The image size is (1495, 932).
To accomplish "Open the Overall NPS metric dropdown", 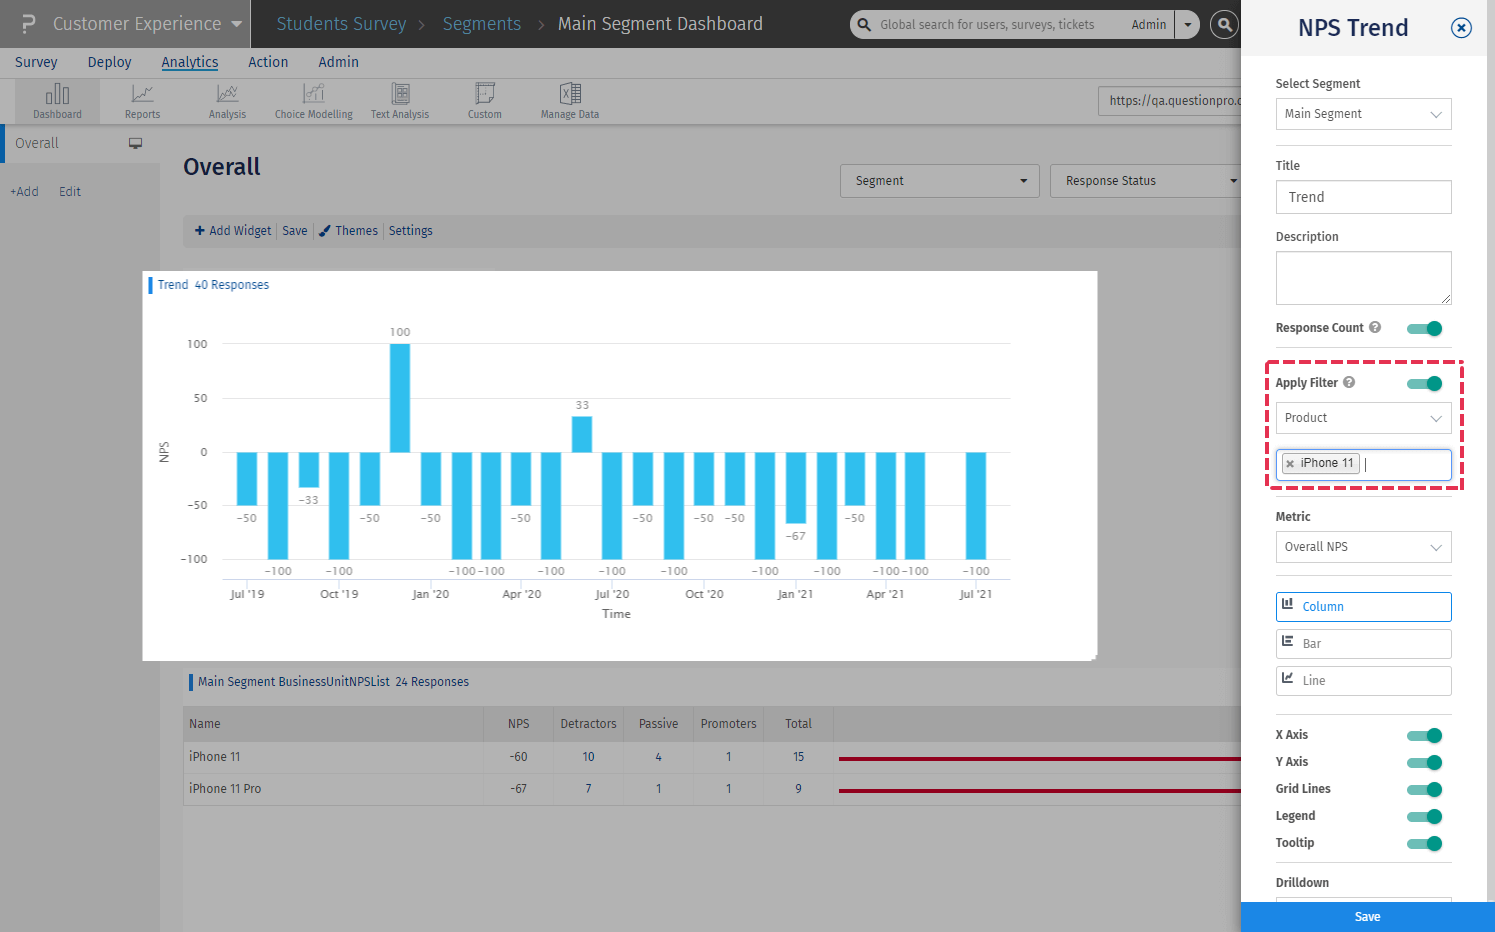I will [x=1363, y=547].
